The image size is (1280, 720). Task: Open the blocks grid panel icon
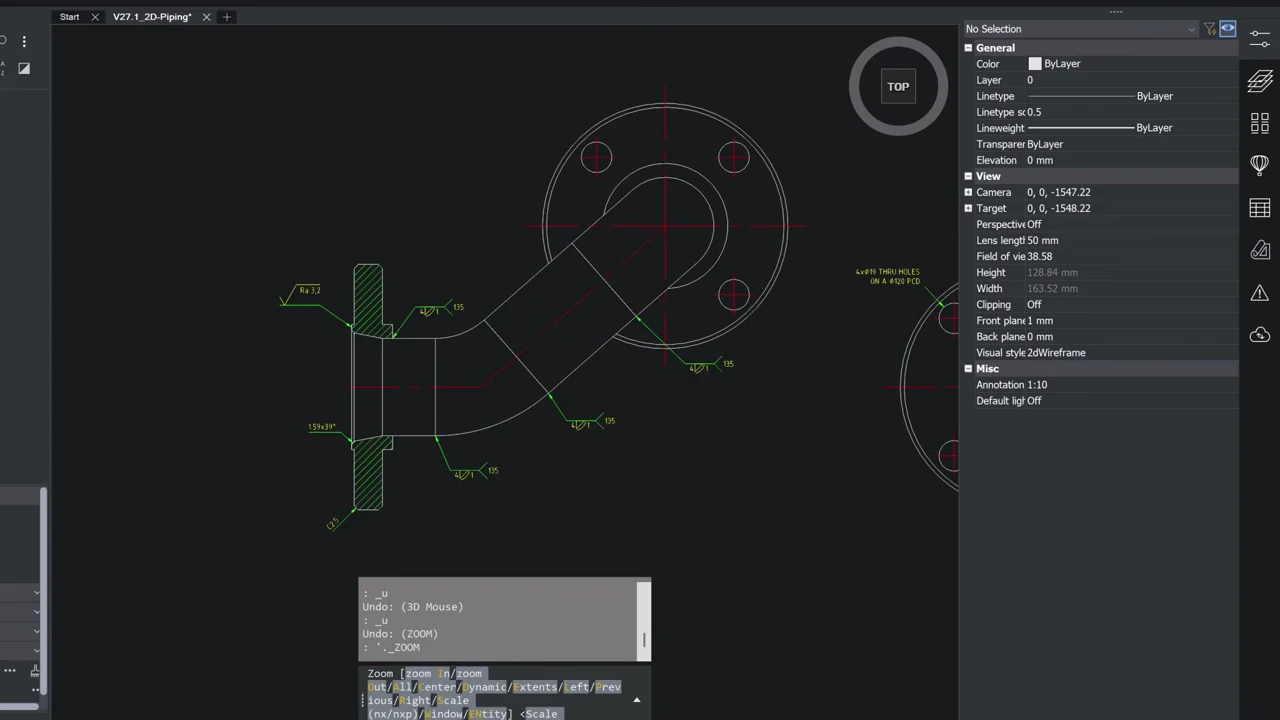click(x=1259, y=122)
